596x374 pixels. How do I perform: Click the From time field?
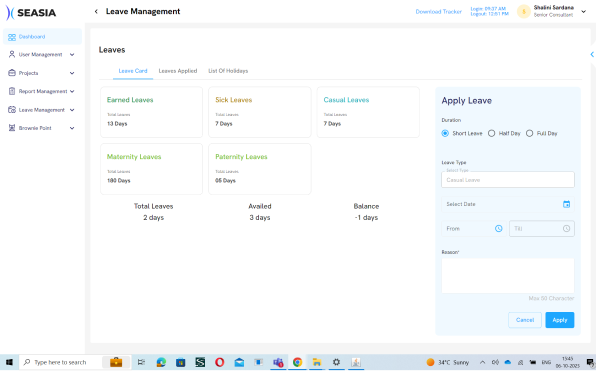click(474, 228)
